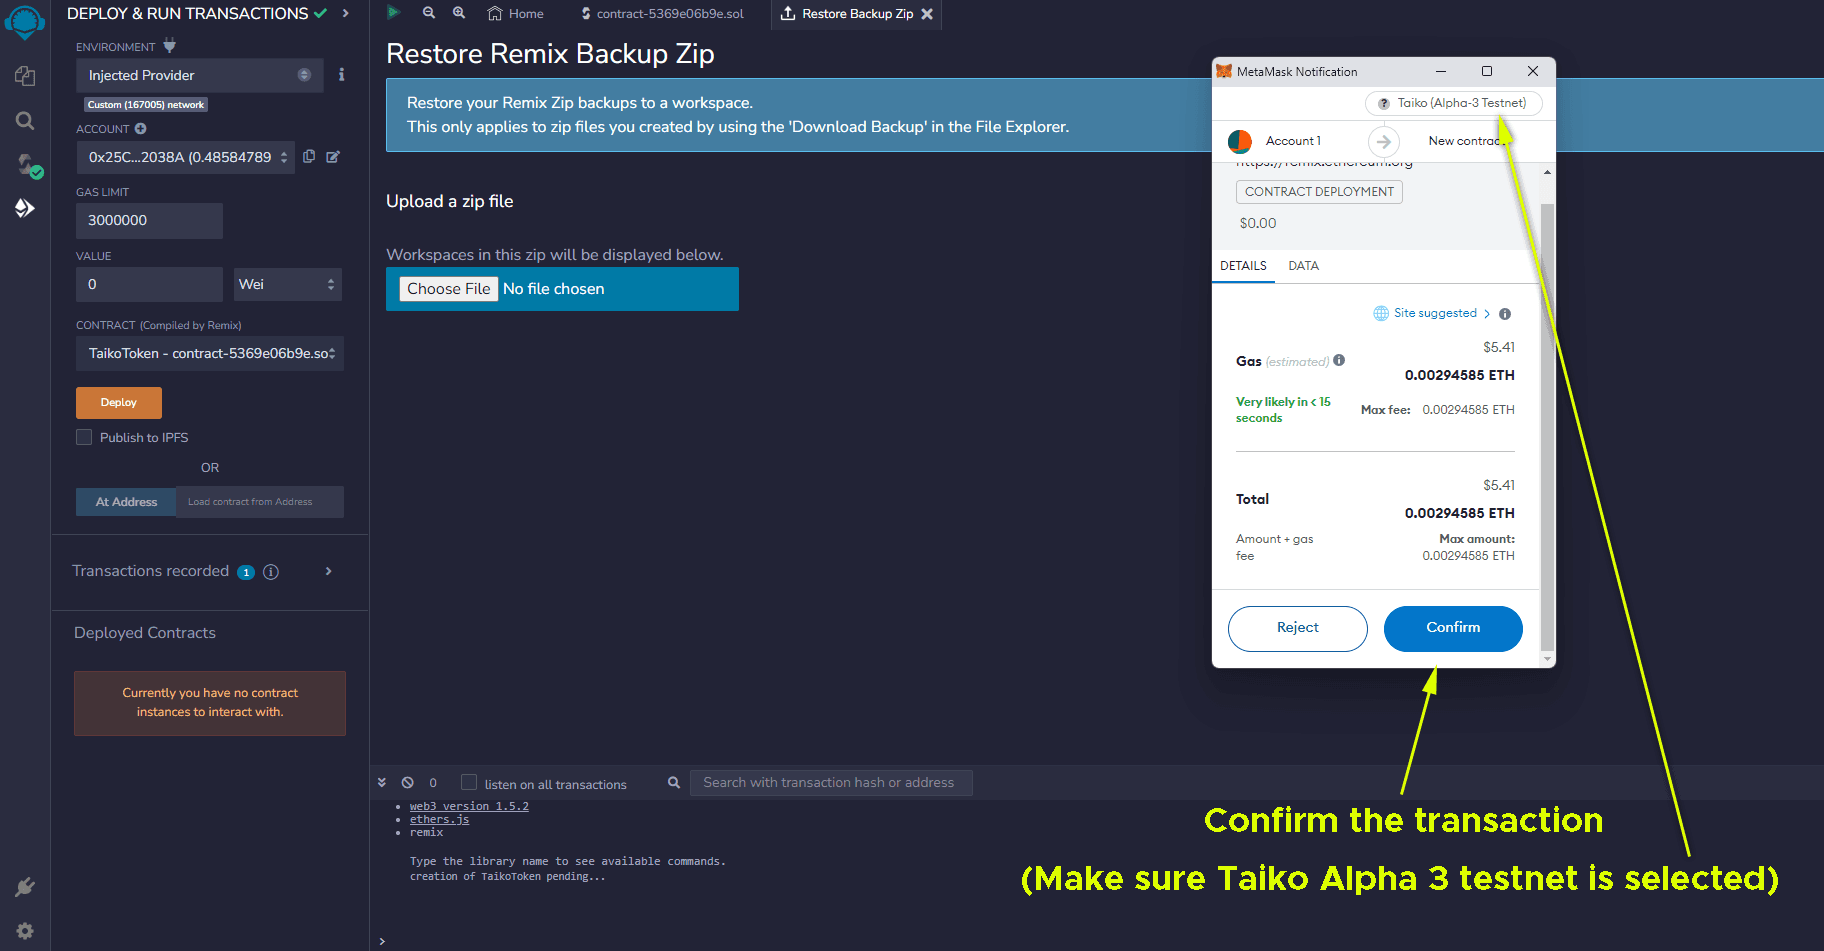
Task: Click the Value amount input field
Action: 149,284
